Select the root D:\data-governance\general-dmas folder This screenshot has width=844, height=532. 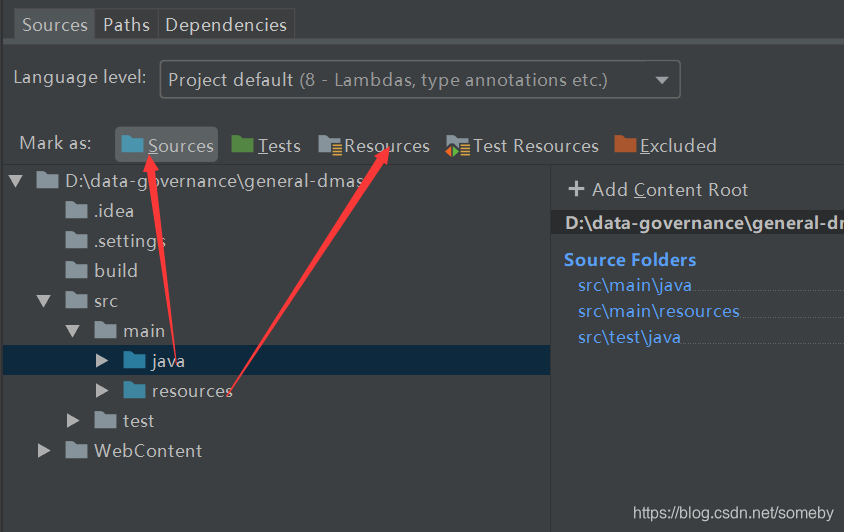[214, 181]
